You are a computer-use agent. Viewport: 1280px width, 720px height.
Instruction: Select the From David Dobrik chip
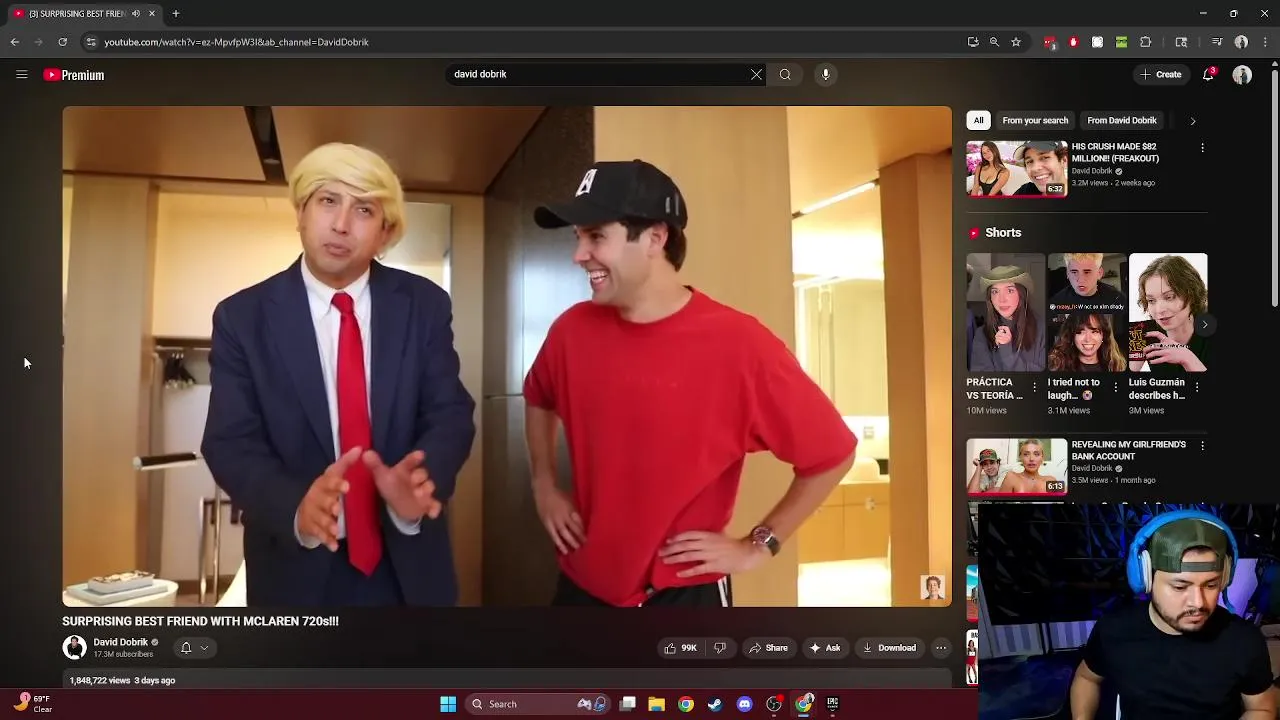coord(1122,120)
